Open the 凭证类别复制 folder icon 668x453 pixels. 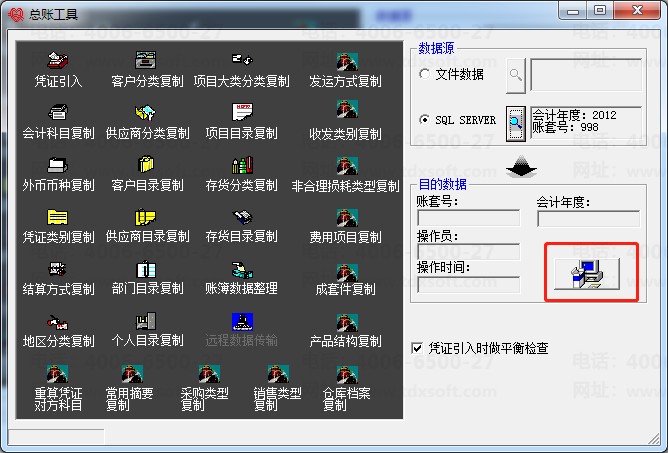click(x=58, y=217)
